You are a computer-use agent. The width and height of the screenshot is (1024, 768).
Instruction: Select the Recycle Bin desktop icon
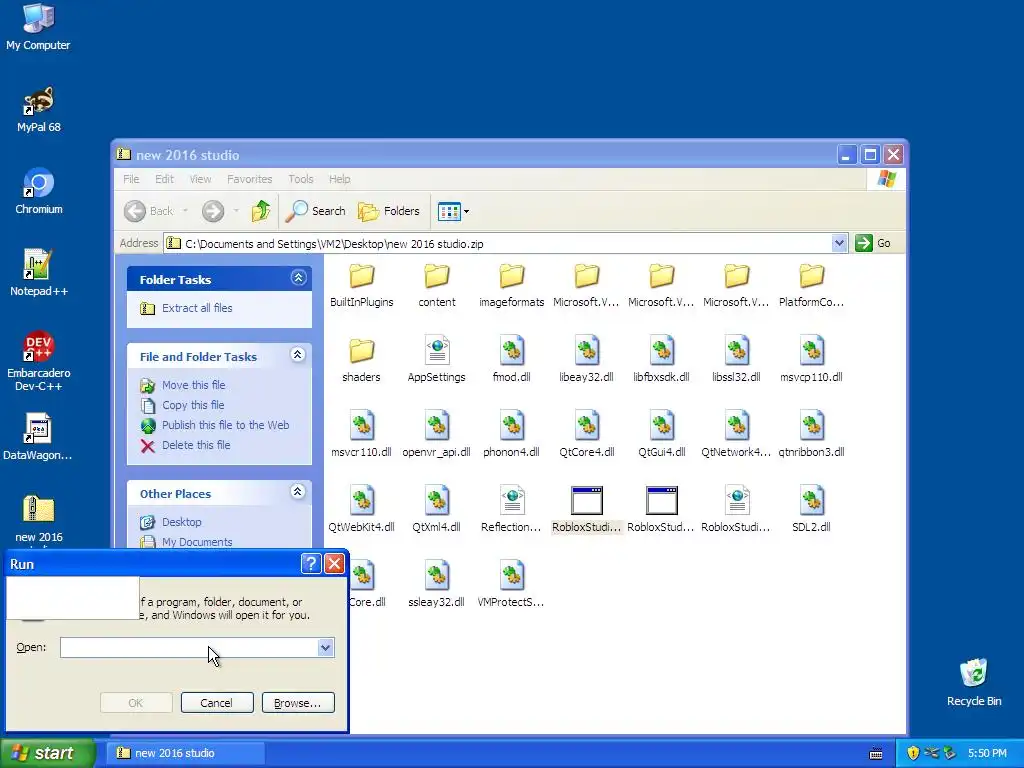pos(974,682)
